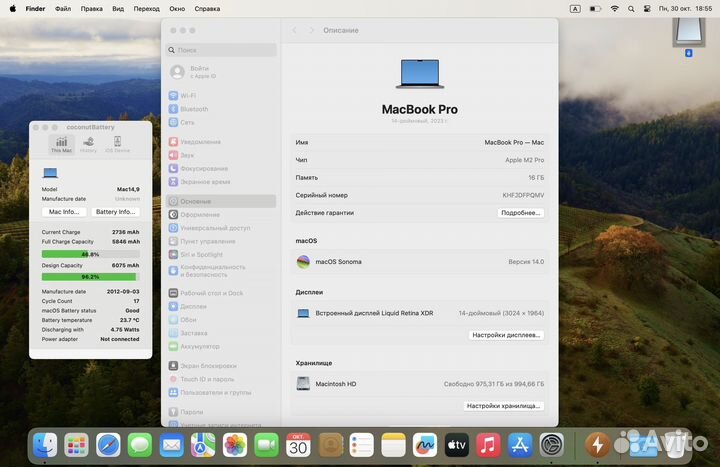Launch FaceTime from the Dock
This screenshot has height=467, width=720.
[x=266, y=444]
